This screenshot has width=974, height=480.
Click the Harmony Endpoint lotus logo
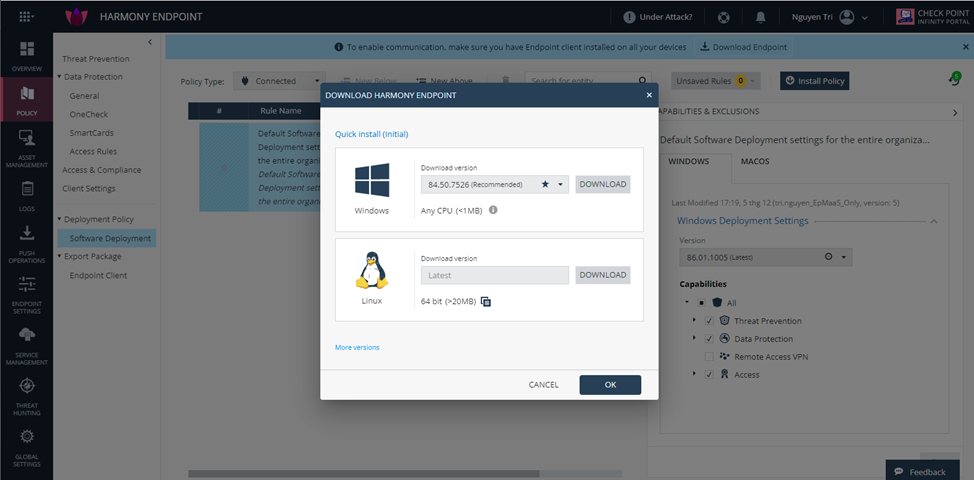(x=77, y=17)
